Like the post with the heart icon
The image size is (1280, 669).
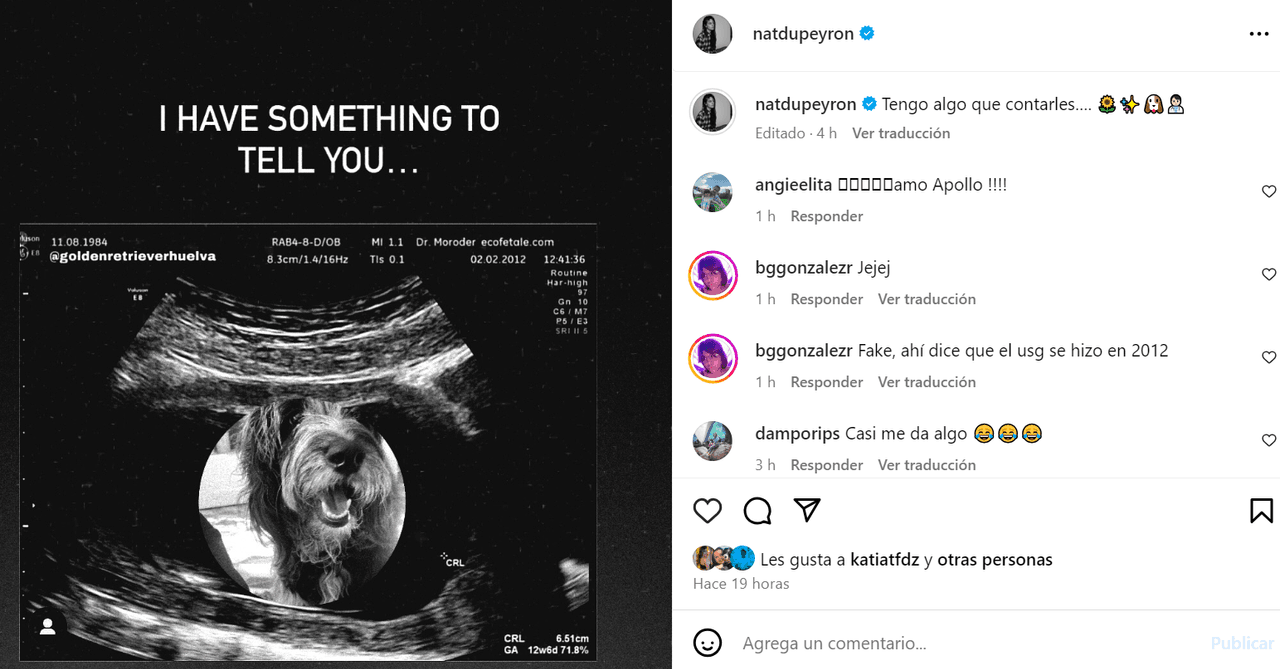pyautogui.click(x=707, y=510)
